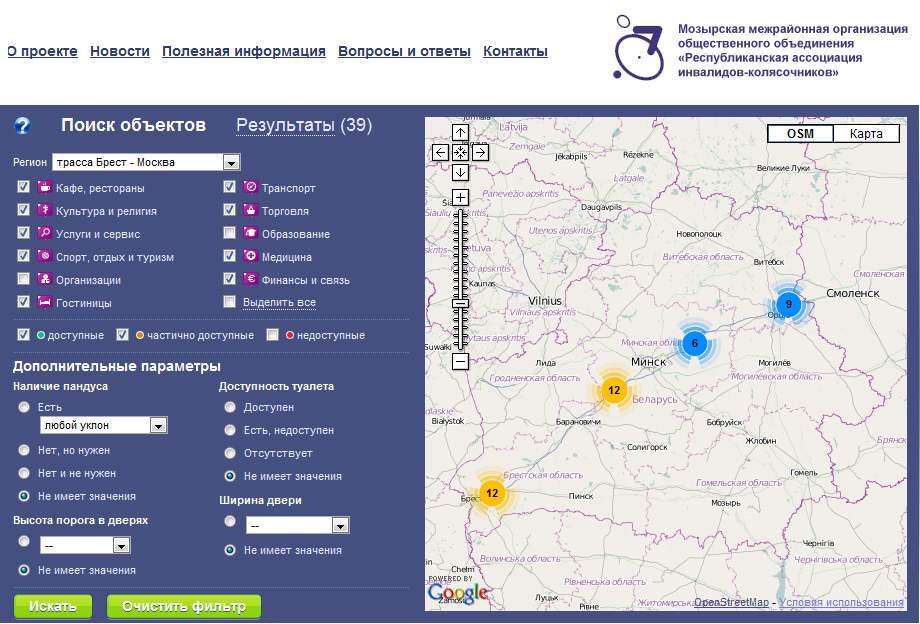The image size is (920, 624).
Task: Switch map layer to OSM
Action: coord(800,133)
